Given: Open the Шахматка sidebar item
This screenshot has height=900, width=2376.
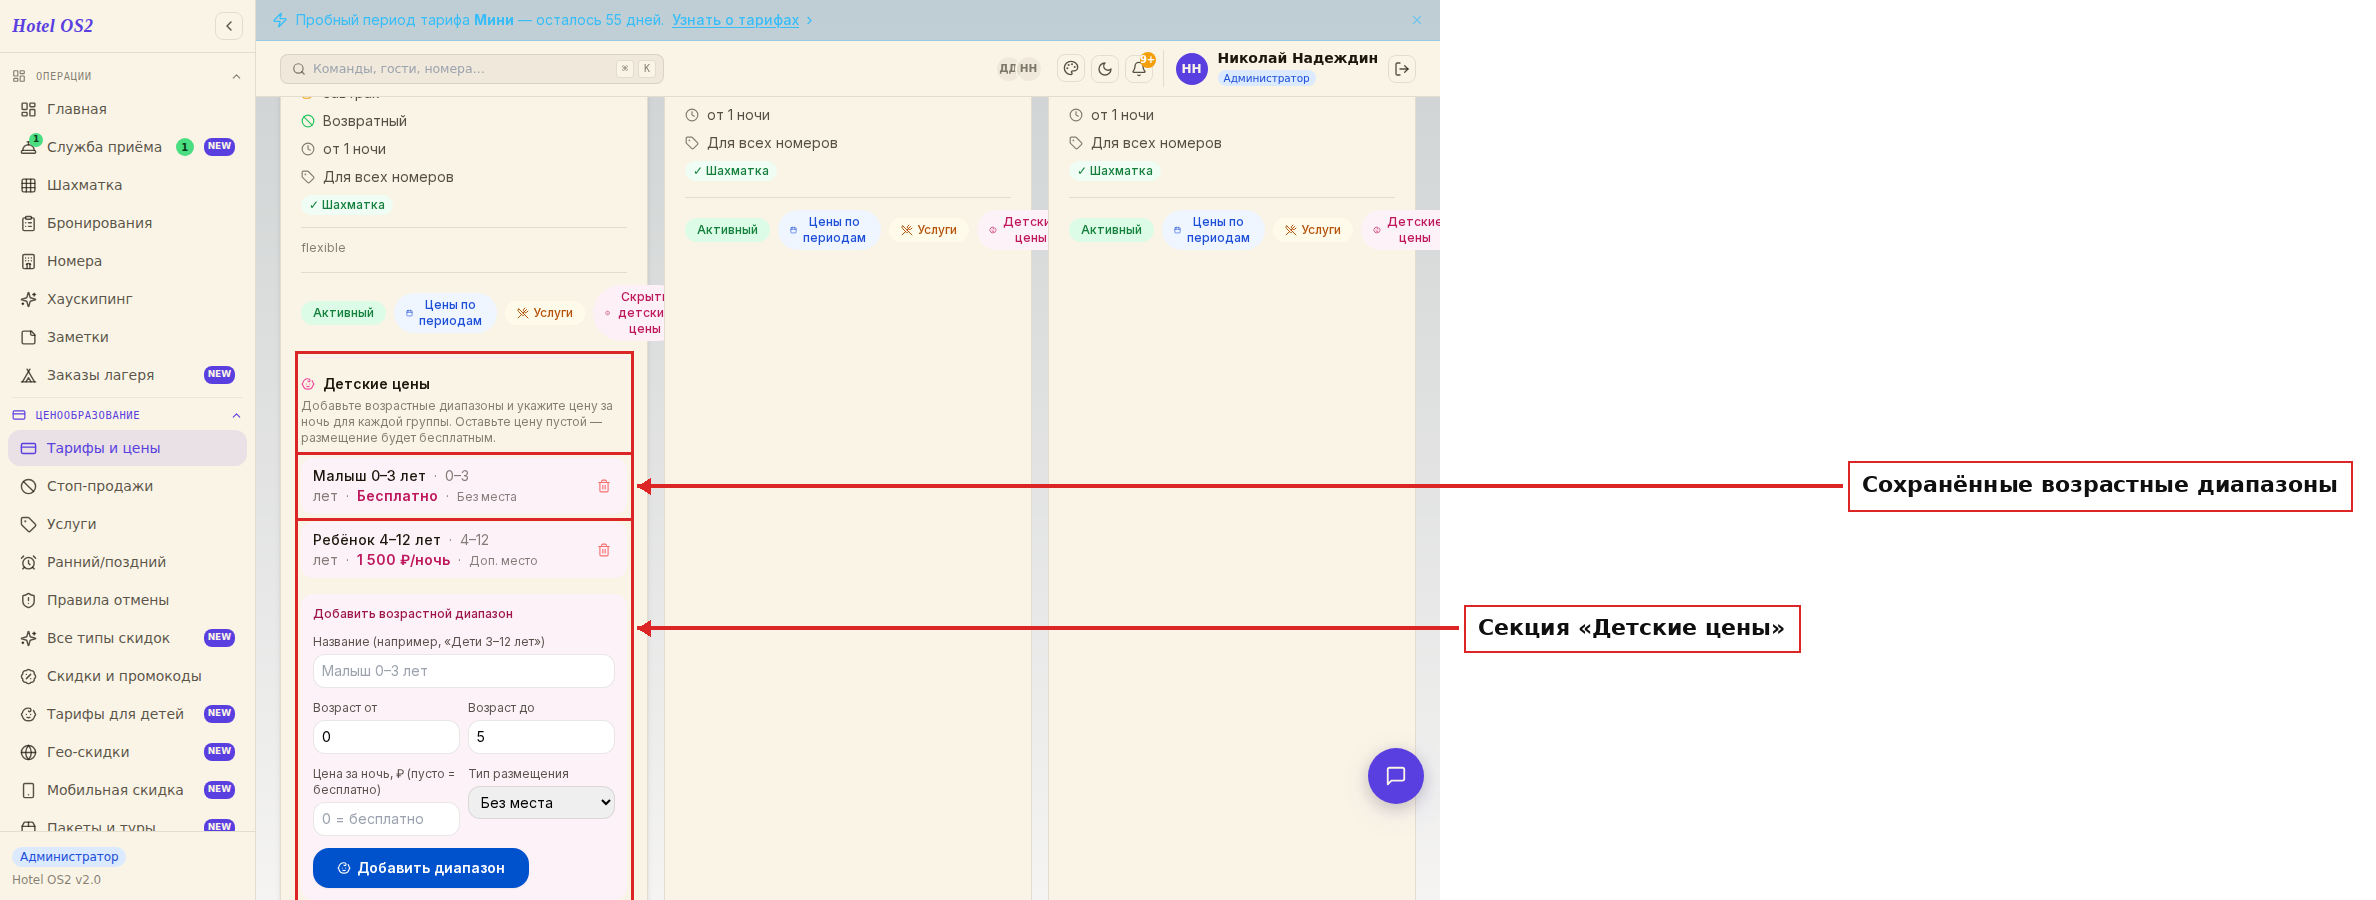Looking at the screenshot, I should [x=127, y=185].
